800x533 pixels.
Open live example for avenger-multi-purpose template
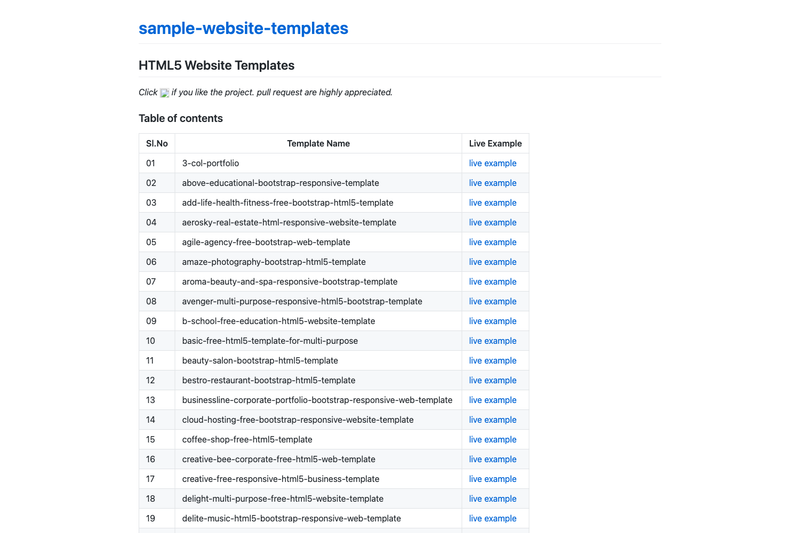tap(492, 301)
